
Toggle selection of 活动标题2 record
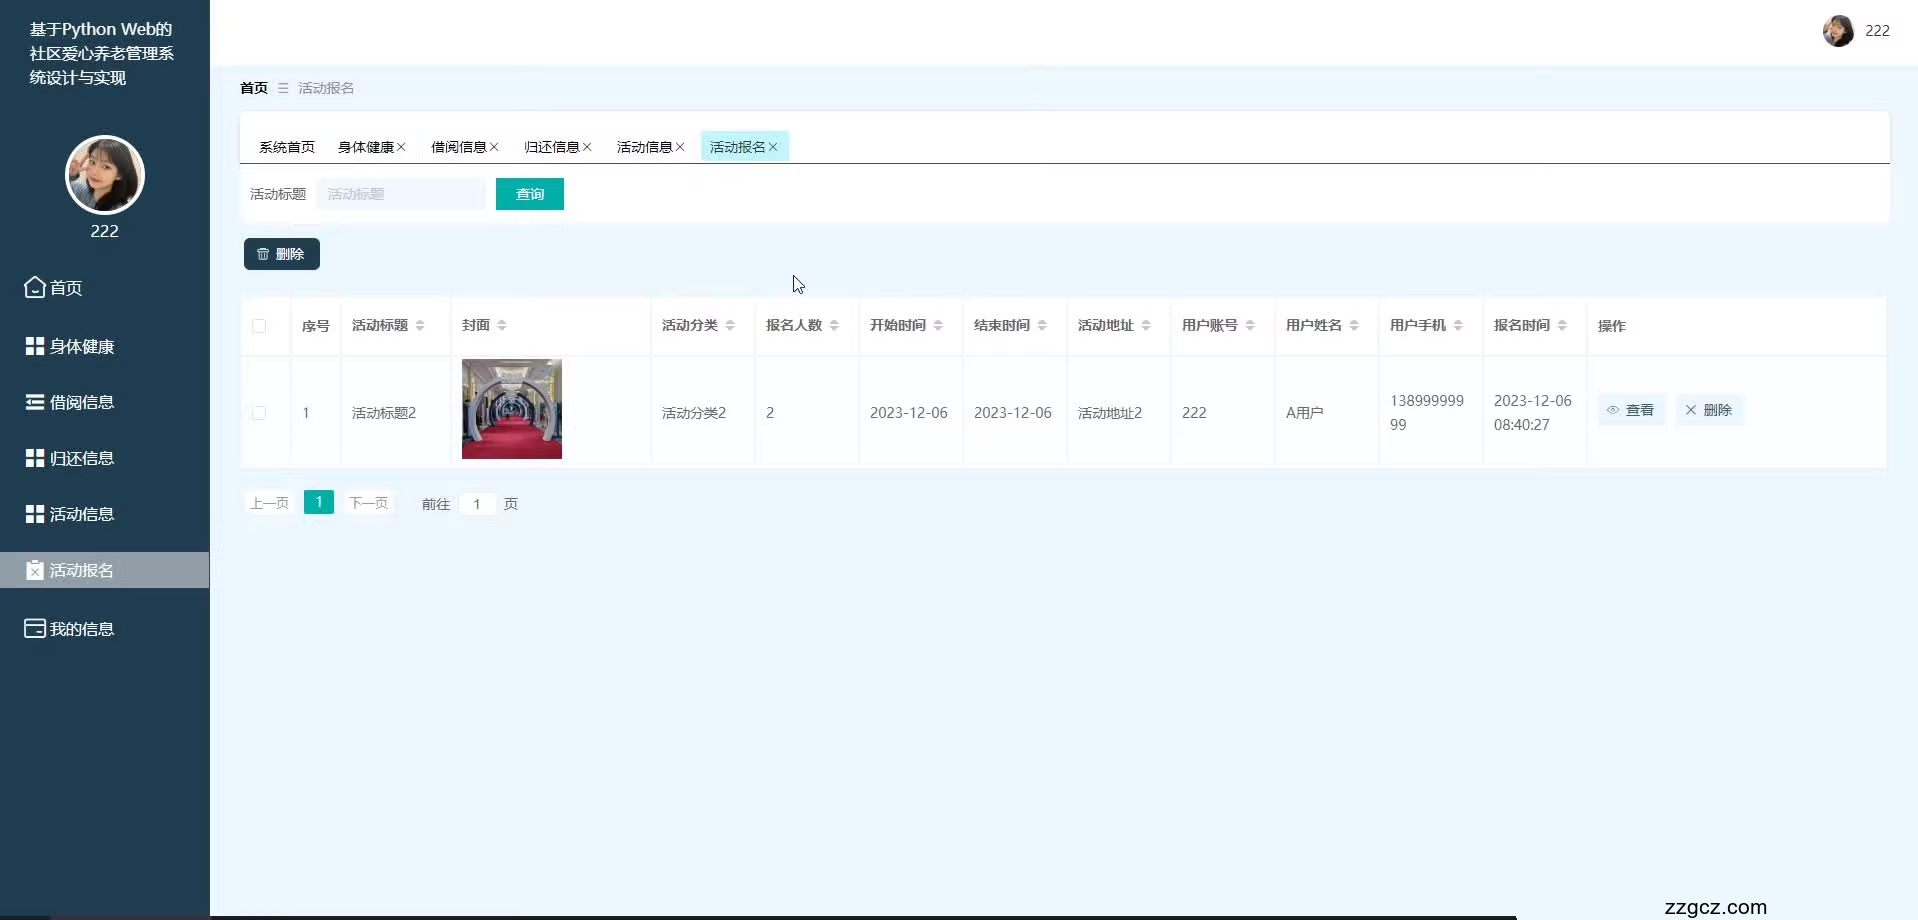(258, 412)
